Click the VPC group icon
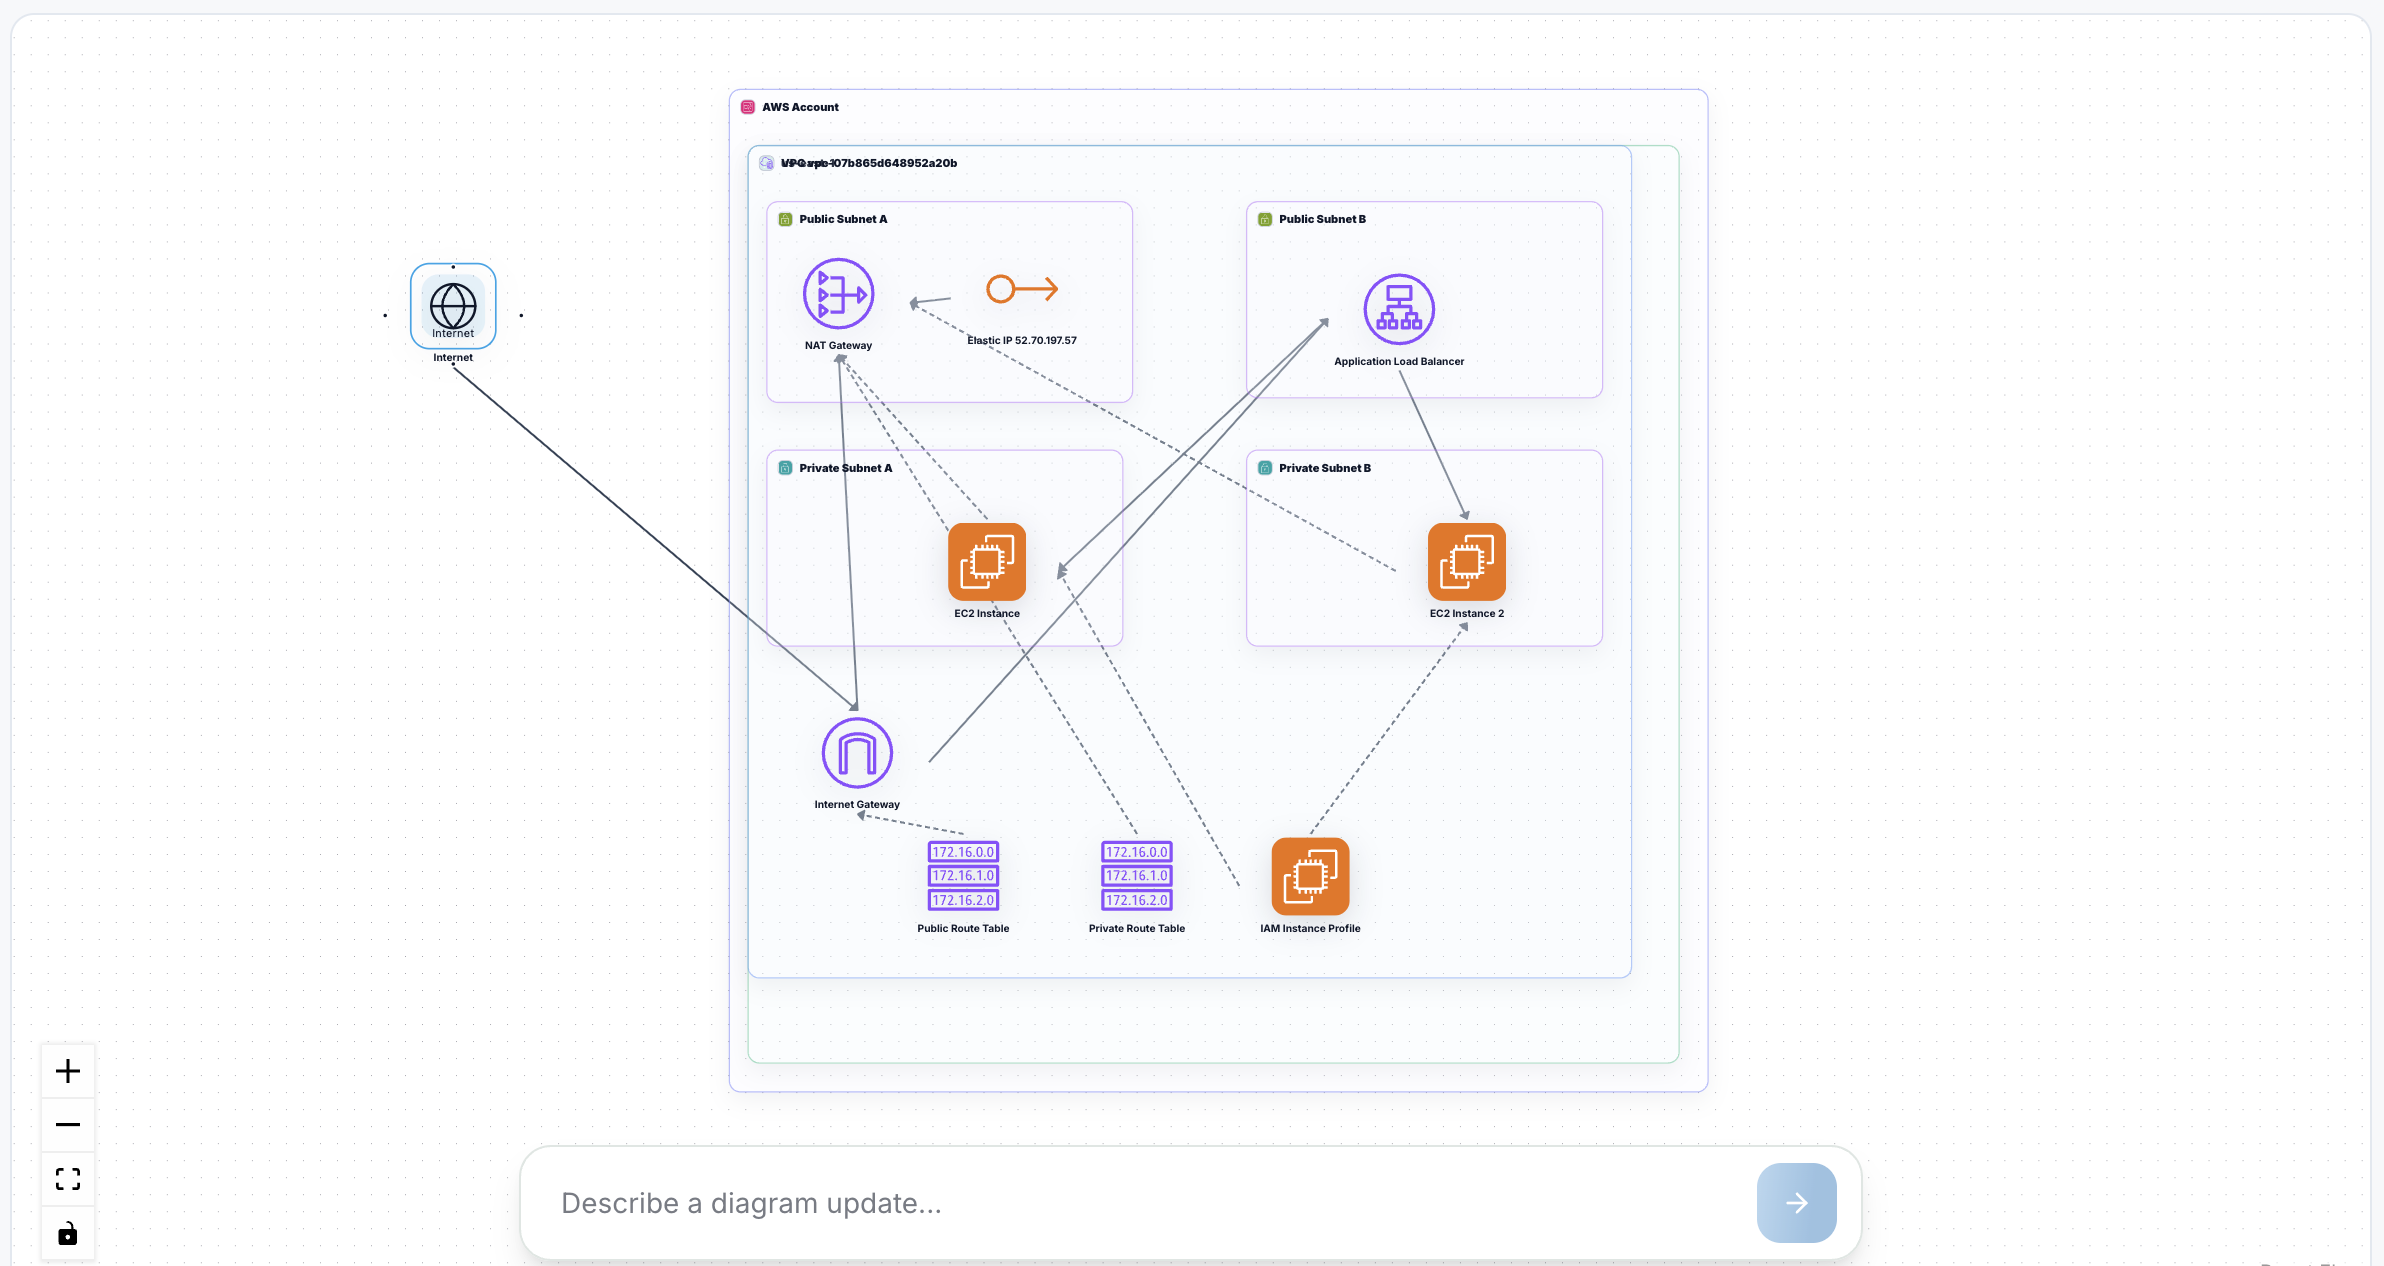The width and height of the screenshot is (2384, 1266). coord(767,163)
